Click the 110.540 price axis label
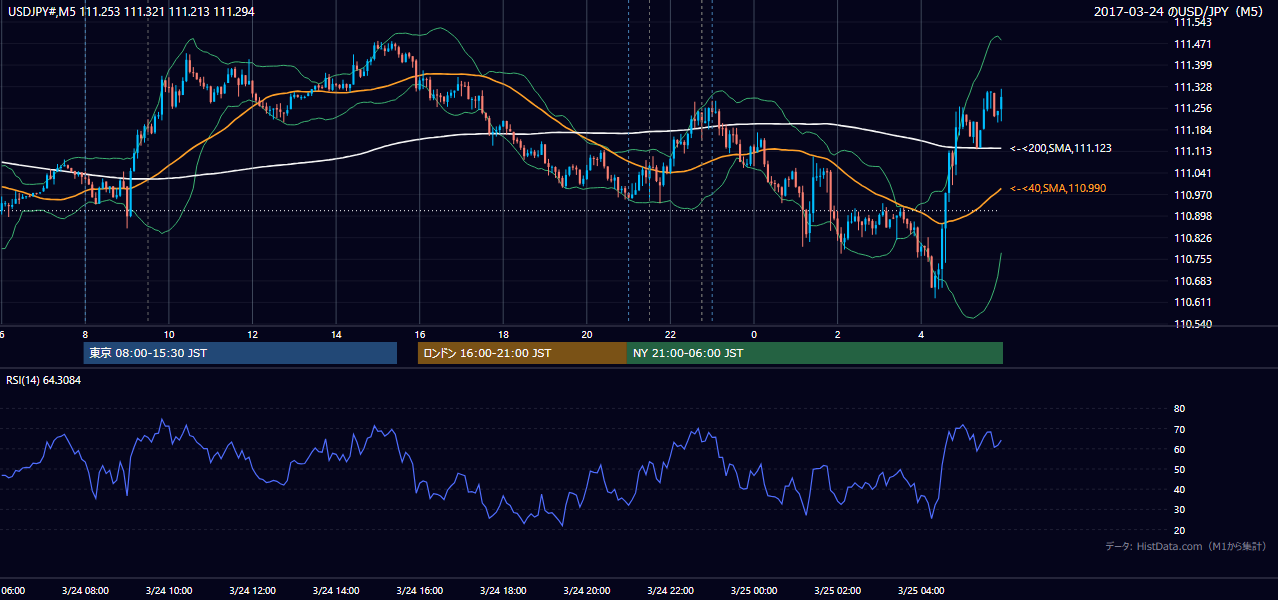This screenshot has height=600, width=1278. (1194, 324)
